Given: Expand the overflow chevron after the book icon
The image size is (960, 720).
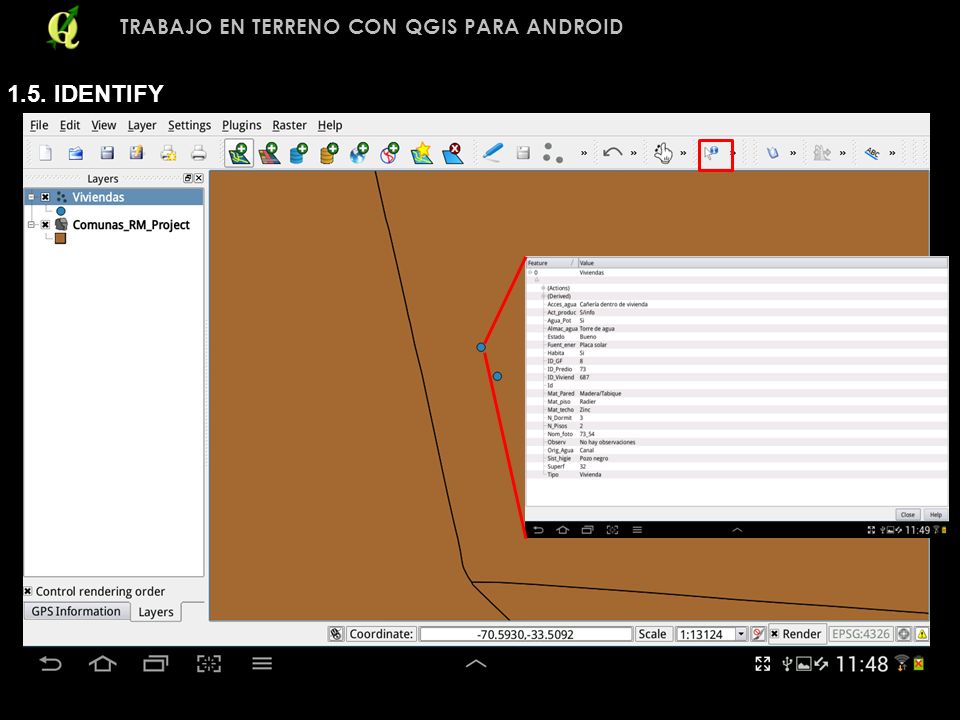Looking at the screenshot, I should 793,153.
